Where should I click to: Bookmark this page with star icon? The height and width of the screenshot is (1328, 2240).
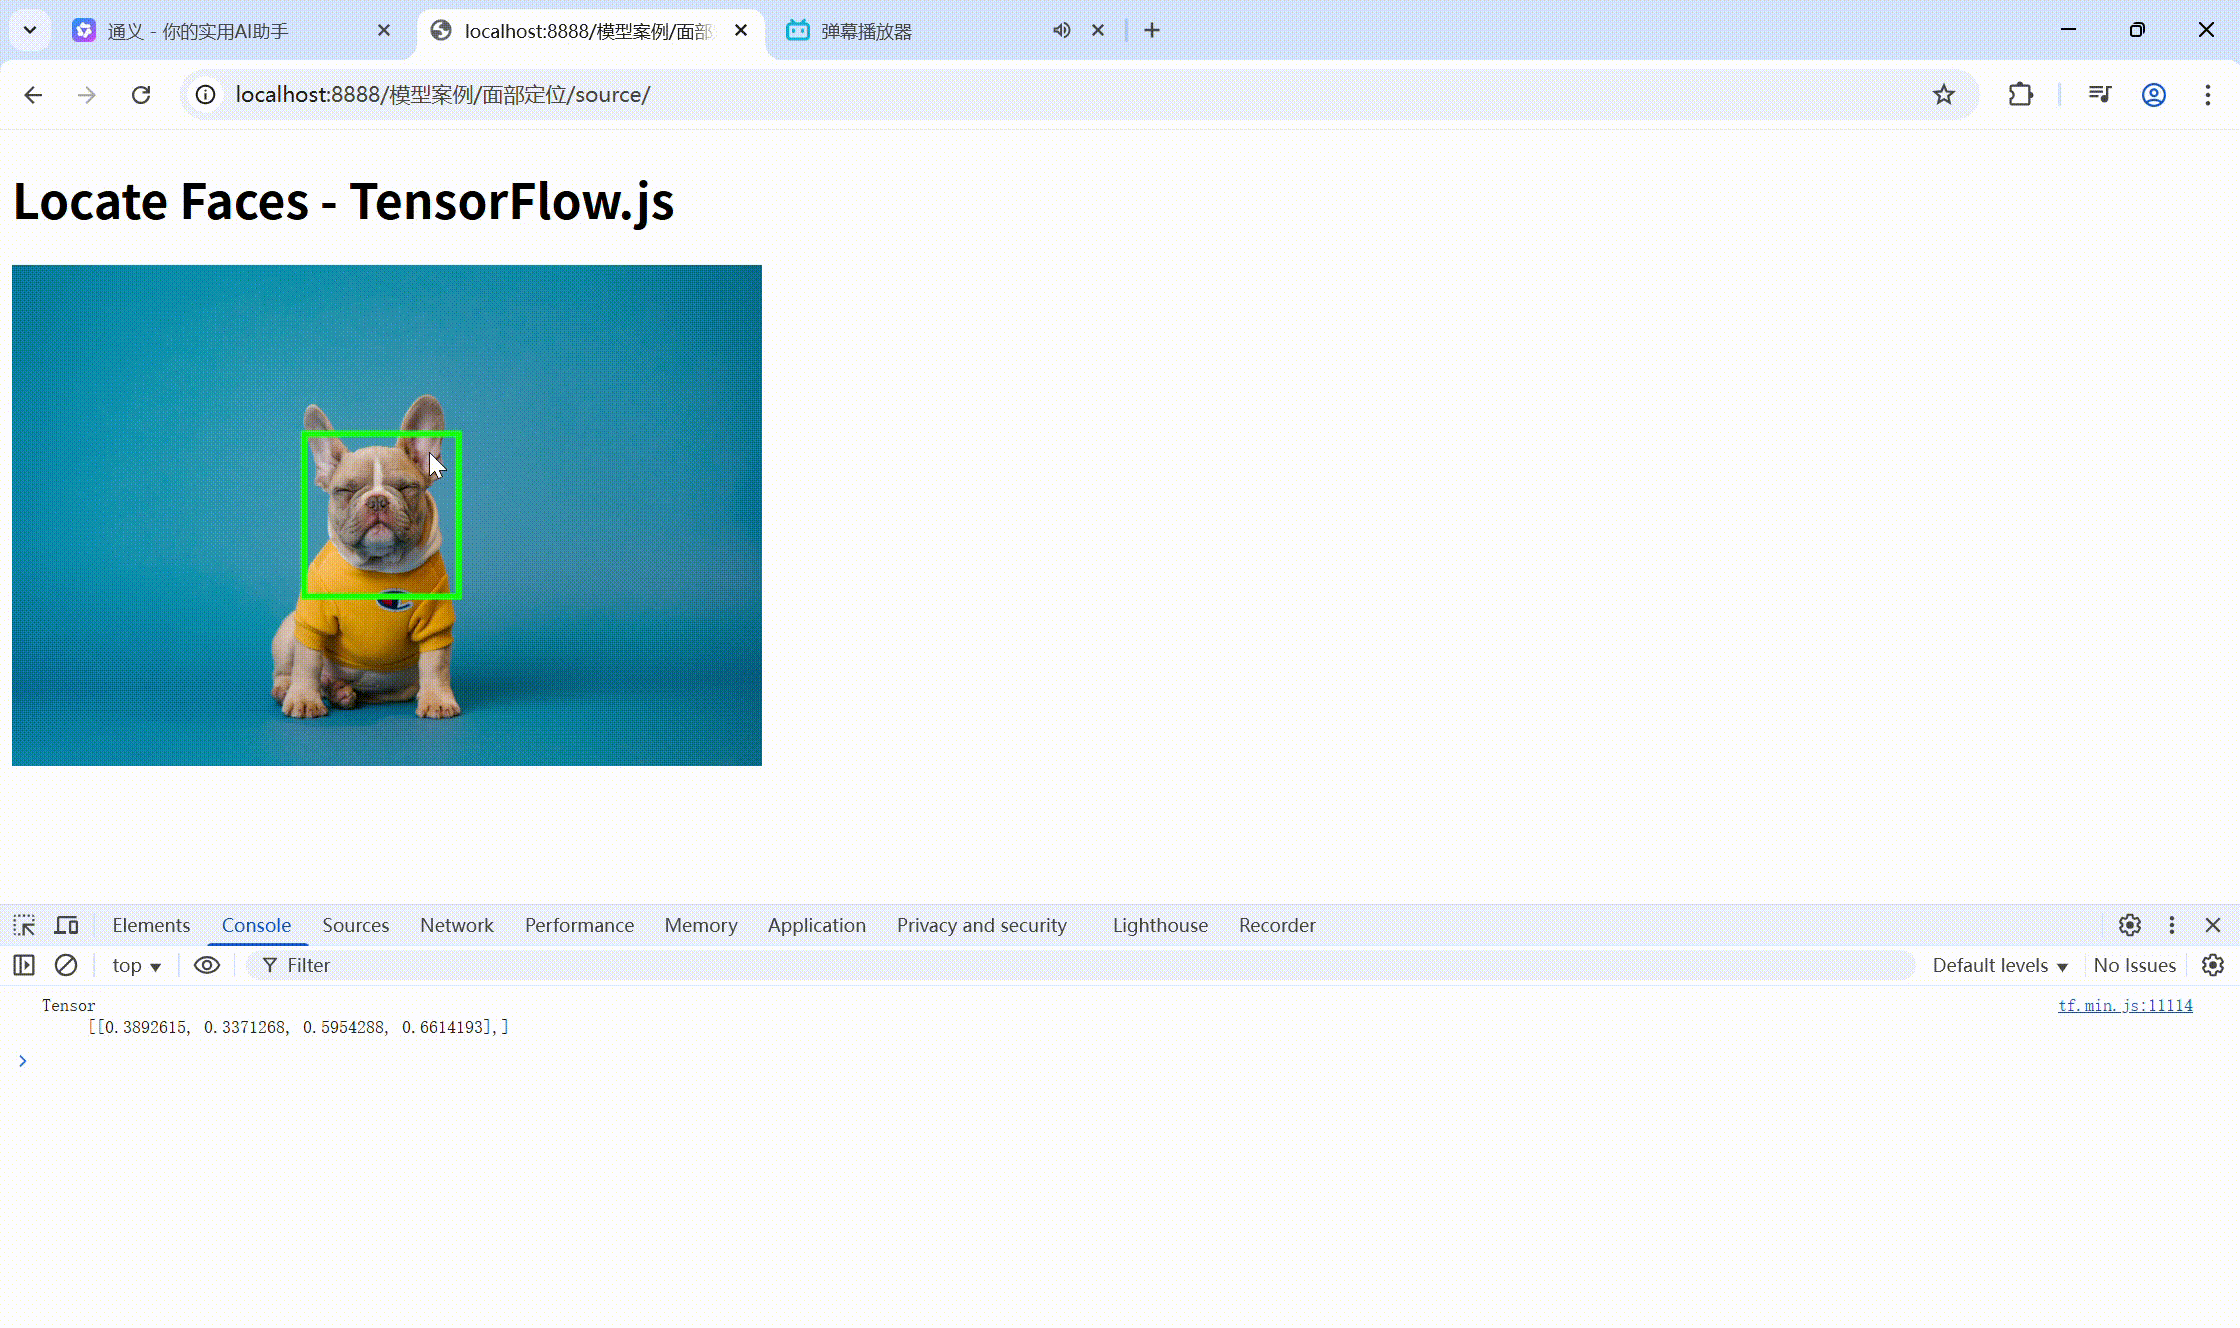(1943, 95)
